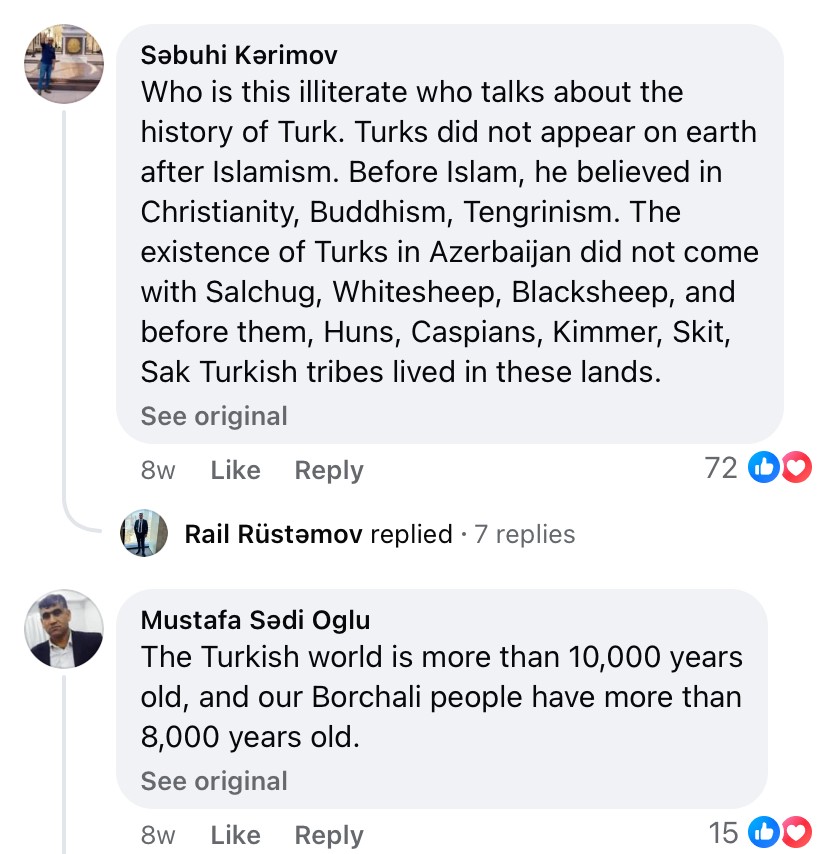Reply to Mustafa Sədi Oglu's comment
This screenshot has height=854, width=828.
point(329,835)
